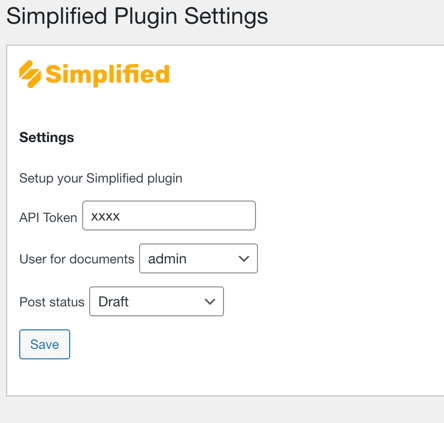Click the gray background below the settings panel
This screenshot has width=444, height=423.
coord(222,410)
